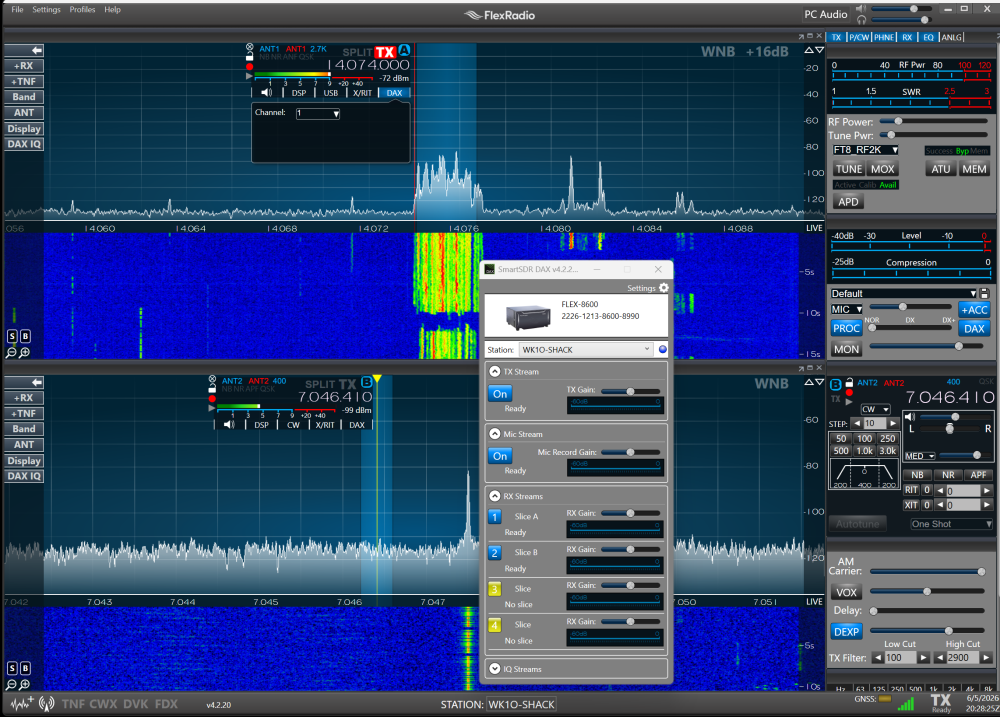Open MED AGC dropdown
The width and height of the screenshot is (1000, 717).
coord(920,455)
